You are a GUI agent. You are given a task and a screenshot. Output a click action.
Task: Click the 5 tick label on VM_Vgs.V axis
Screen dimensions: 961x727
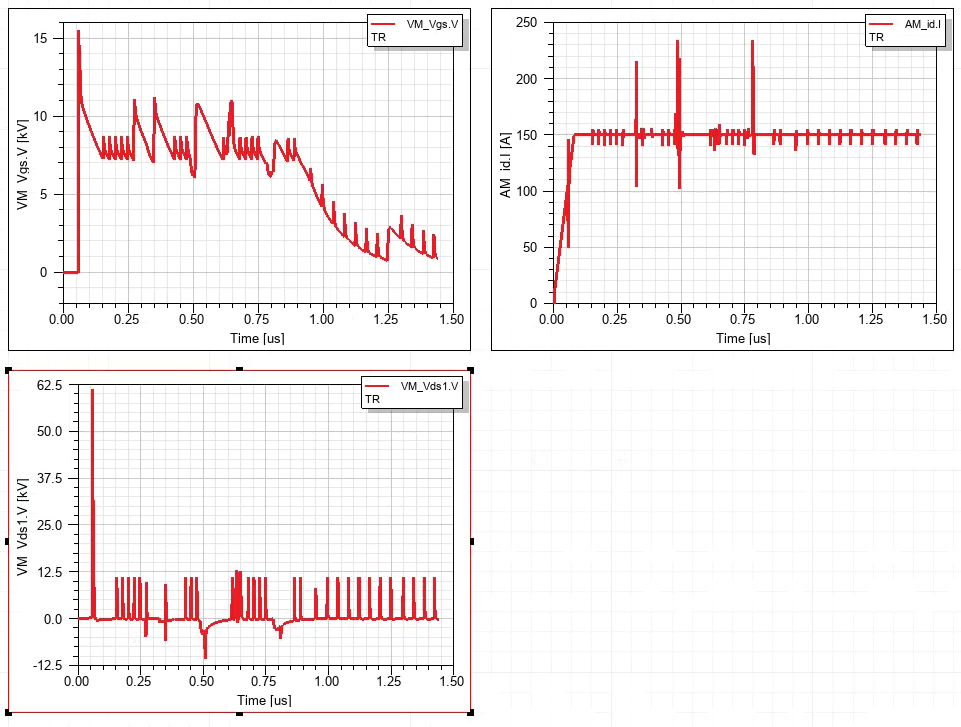[44, 194]
